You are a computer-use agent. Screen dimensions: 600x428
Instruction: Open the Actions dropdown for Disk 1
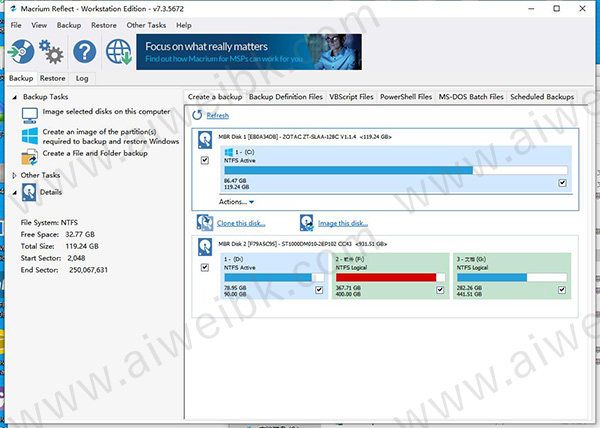point(236,202)
